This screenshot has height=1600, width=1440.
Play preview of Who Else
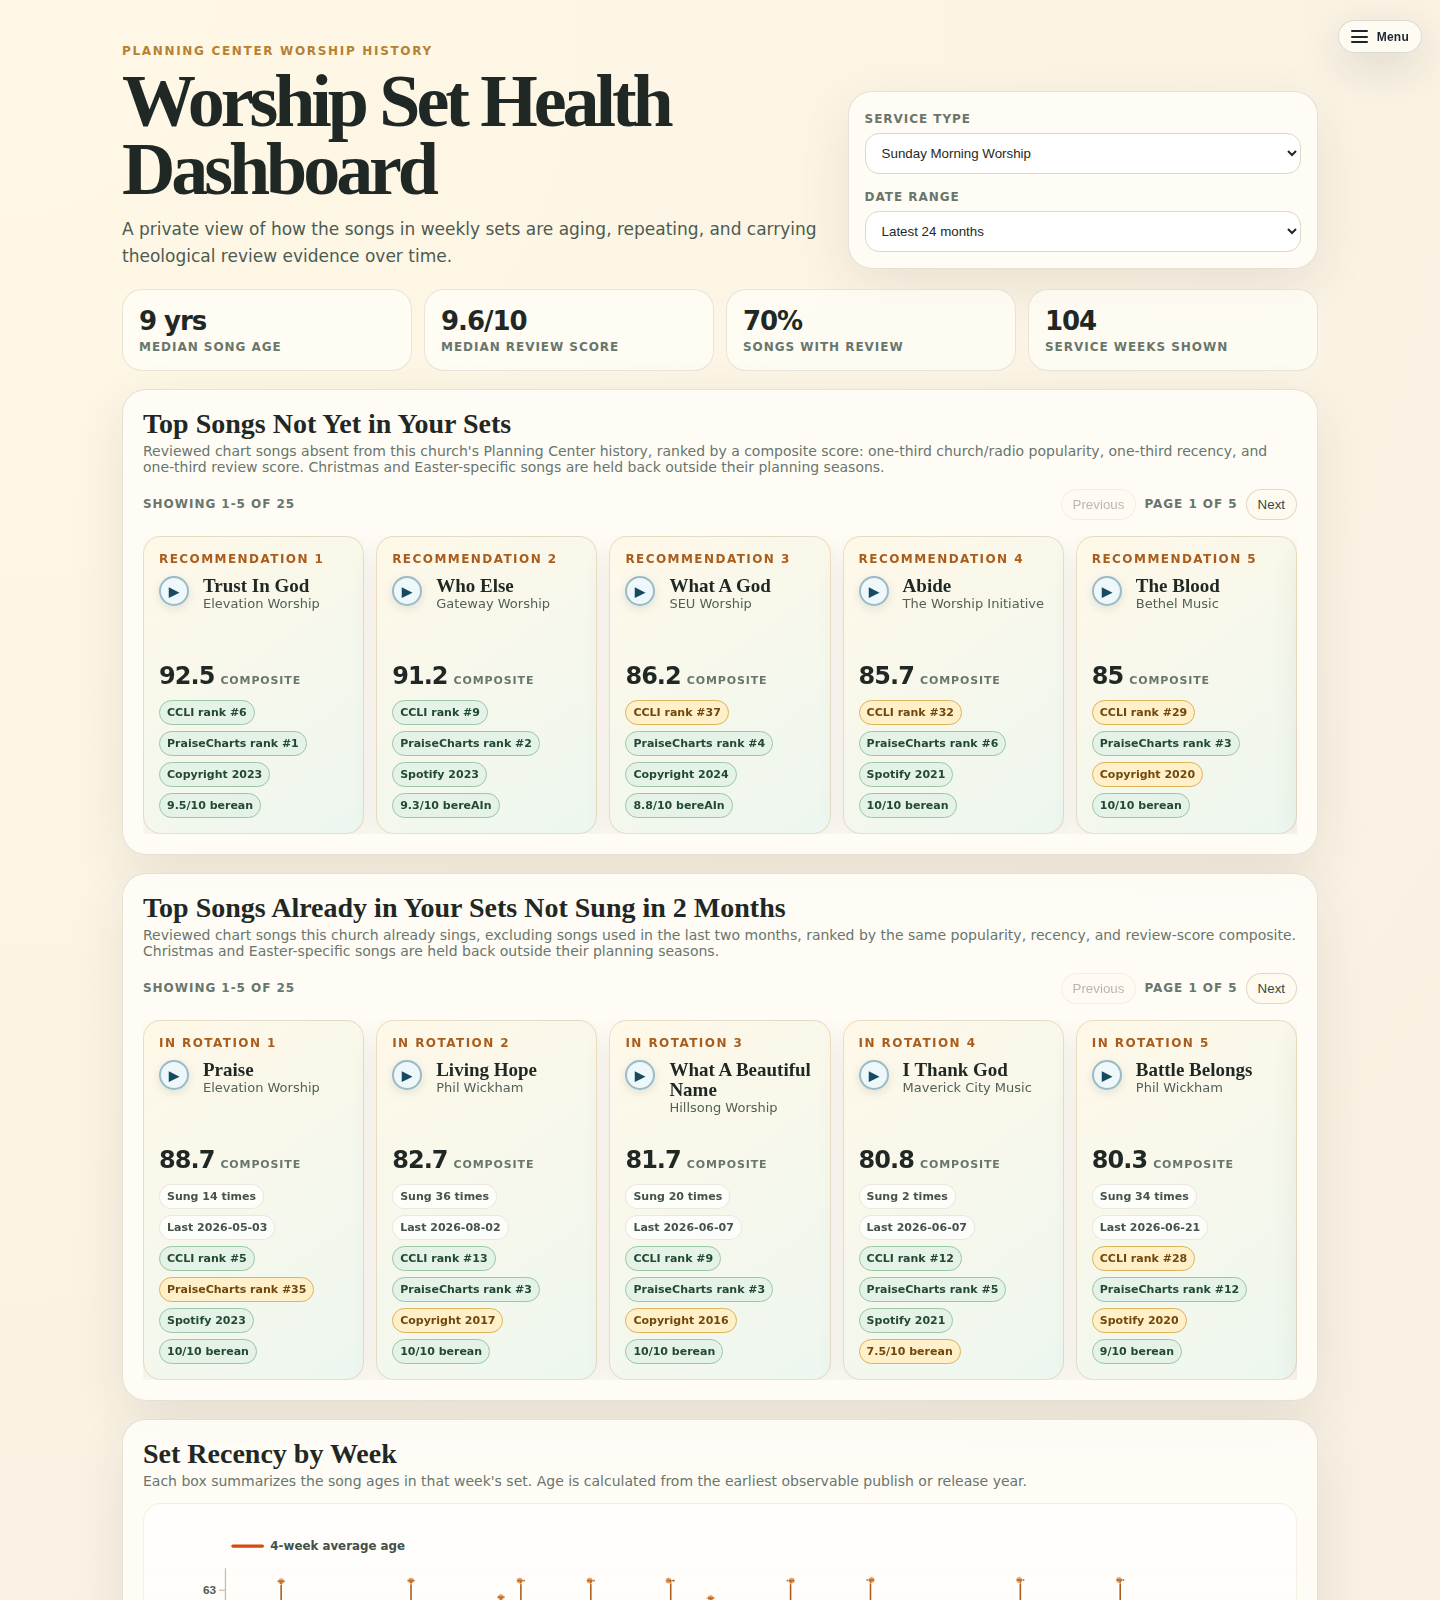pyautogui.click(x=407, y=592)
